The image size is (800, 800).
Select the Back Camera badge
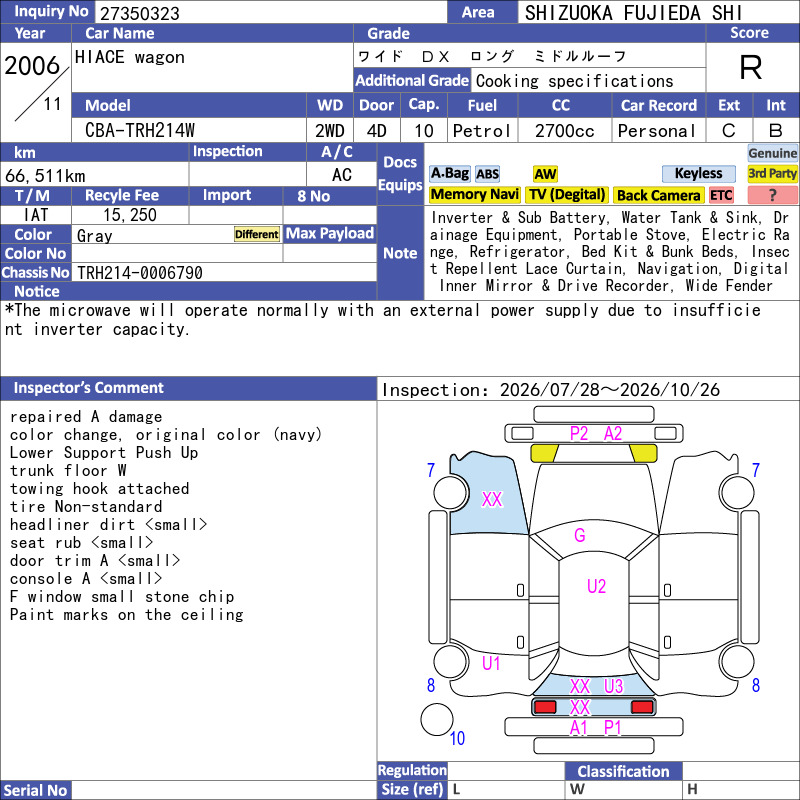tap(658, 195)
